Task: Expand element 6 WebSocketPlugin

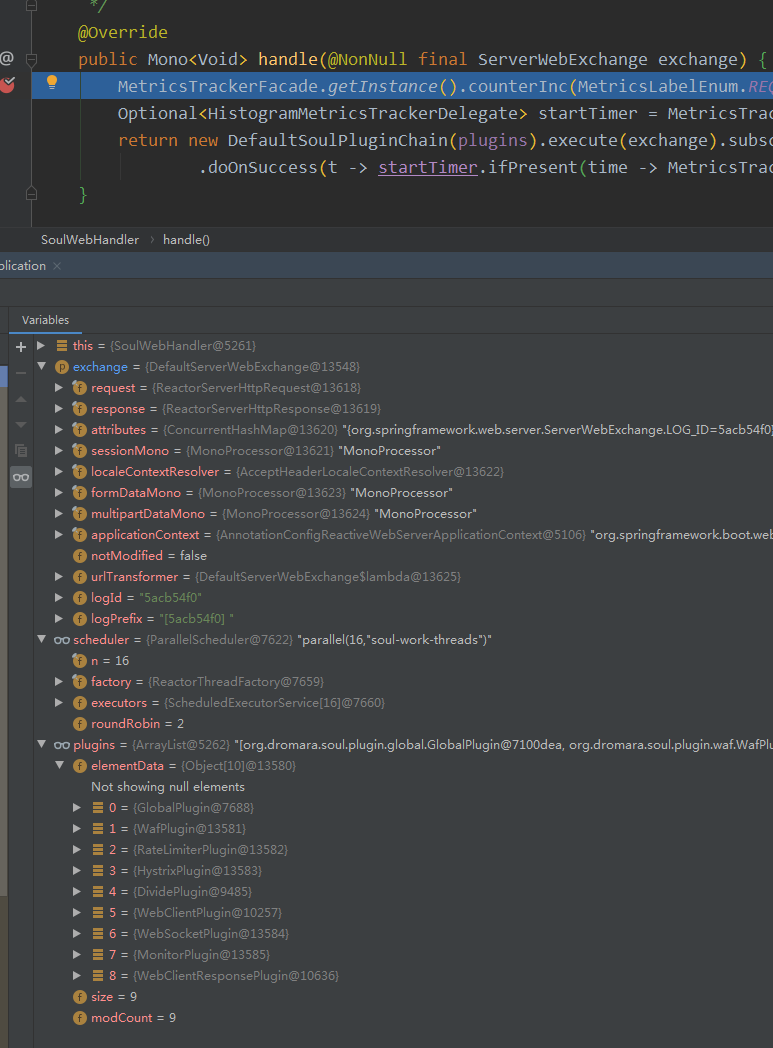Action: (77, 934)
